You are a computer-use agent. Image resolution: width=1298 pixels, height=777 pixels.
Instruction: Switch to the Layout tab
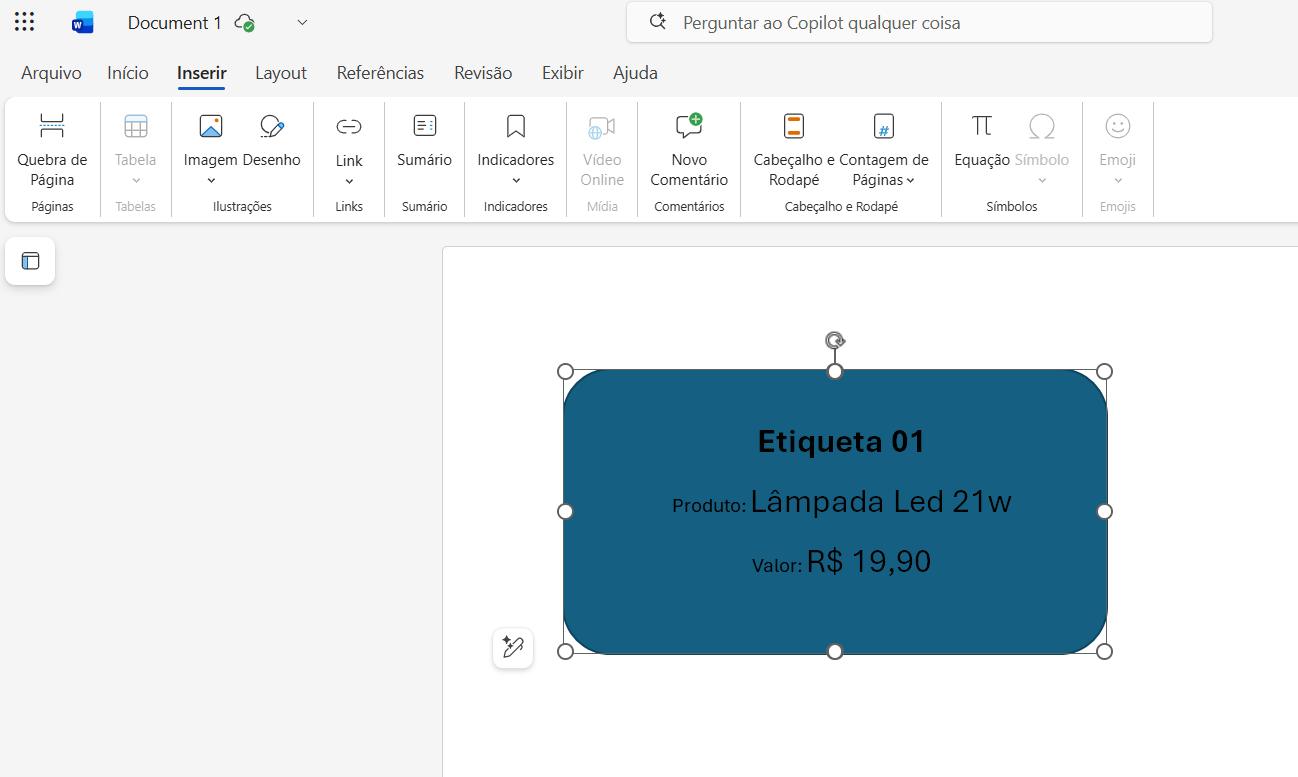pos(280,73)
